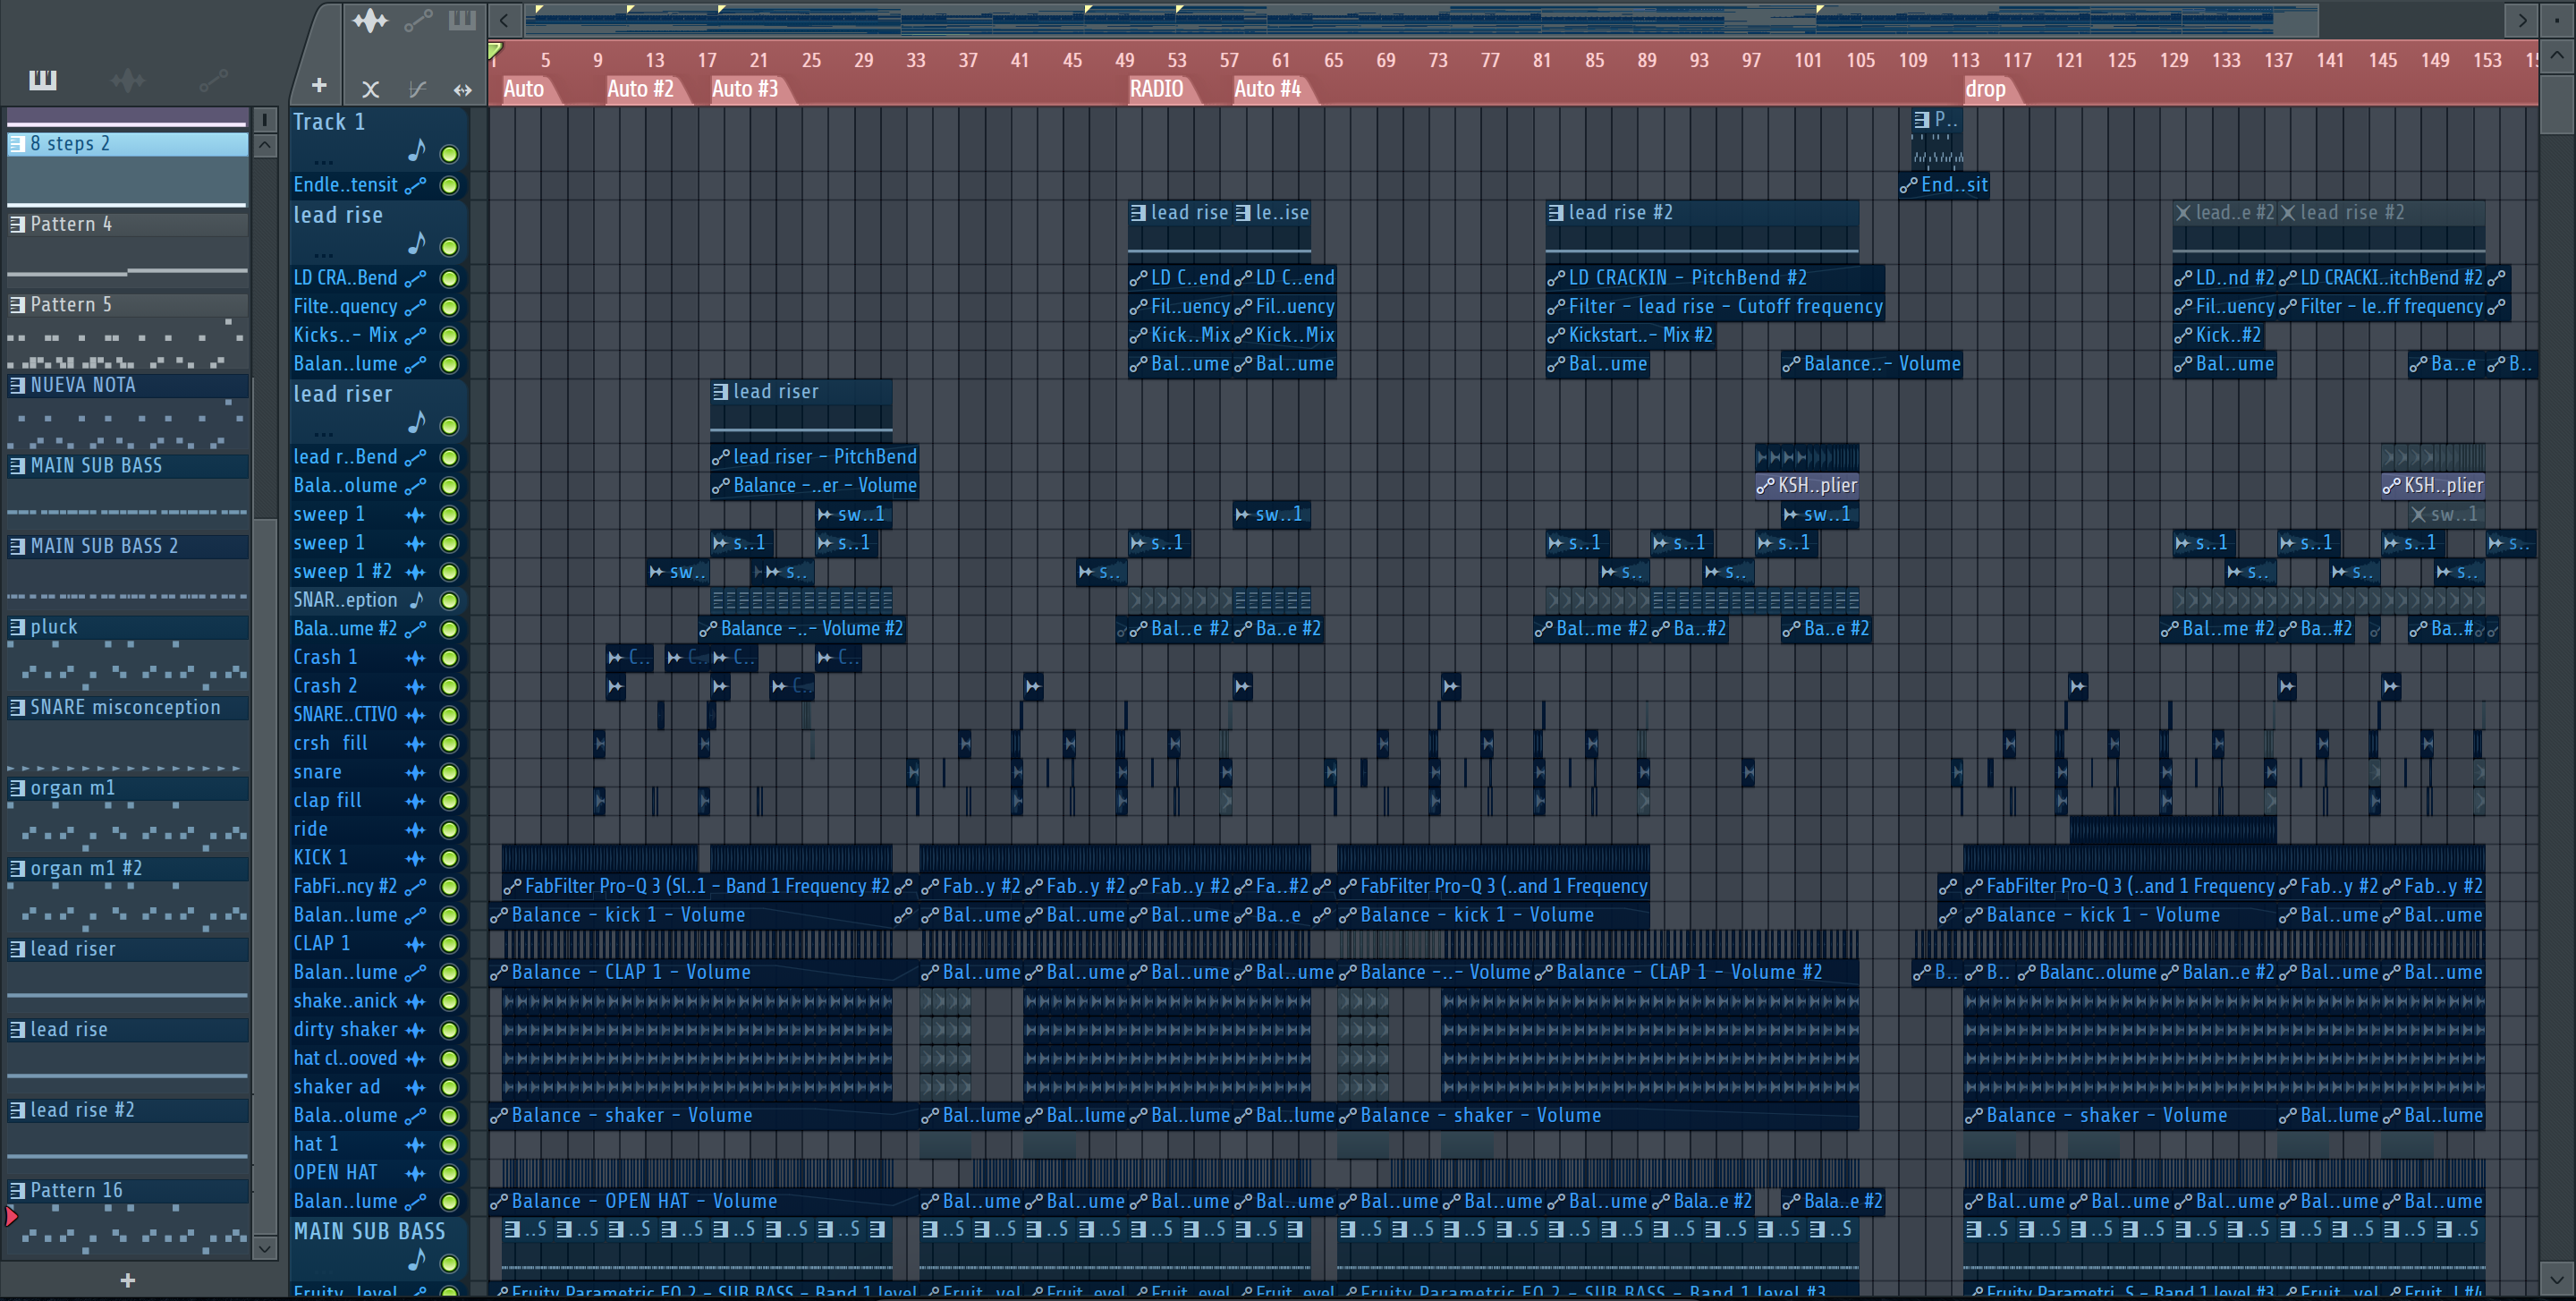The width and height of the screenshot is (2576, 1301).
Task: Mute the Endle..tensit track
Action: click(x=450, y=185)
